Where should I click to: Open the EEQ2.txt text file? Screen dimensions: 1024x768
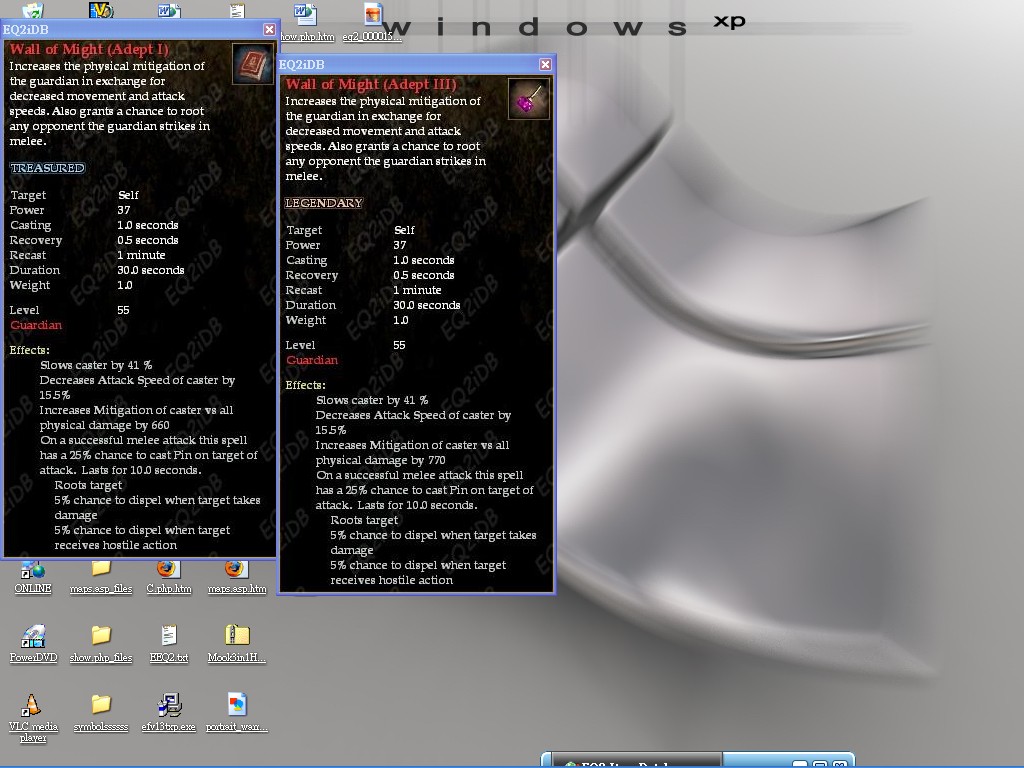pos(168,637)
